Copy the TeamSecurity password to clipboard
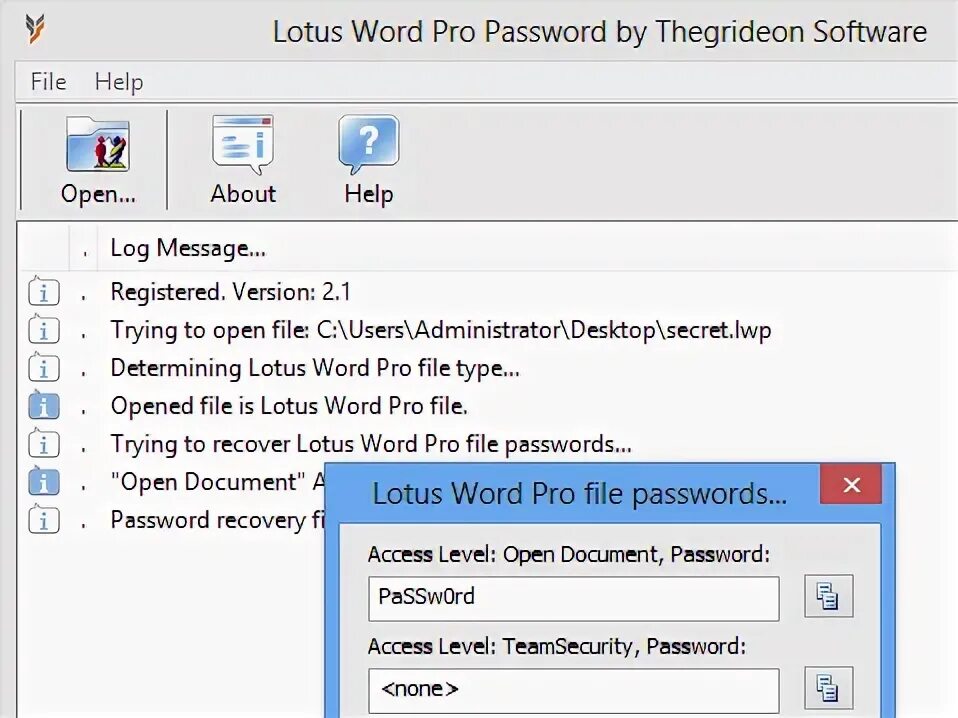 [828, 687]
